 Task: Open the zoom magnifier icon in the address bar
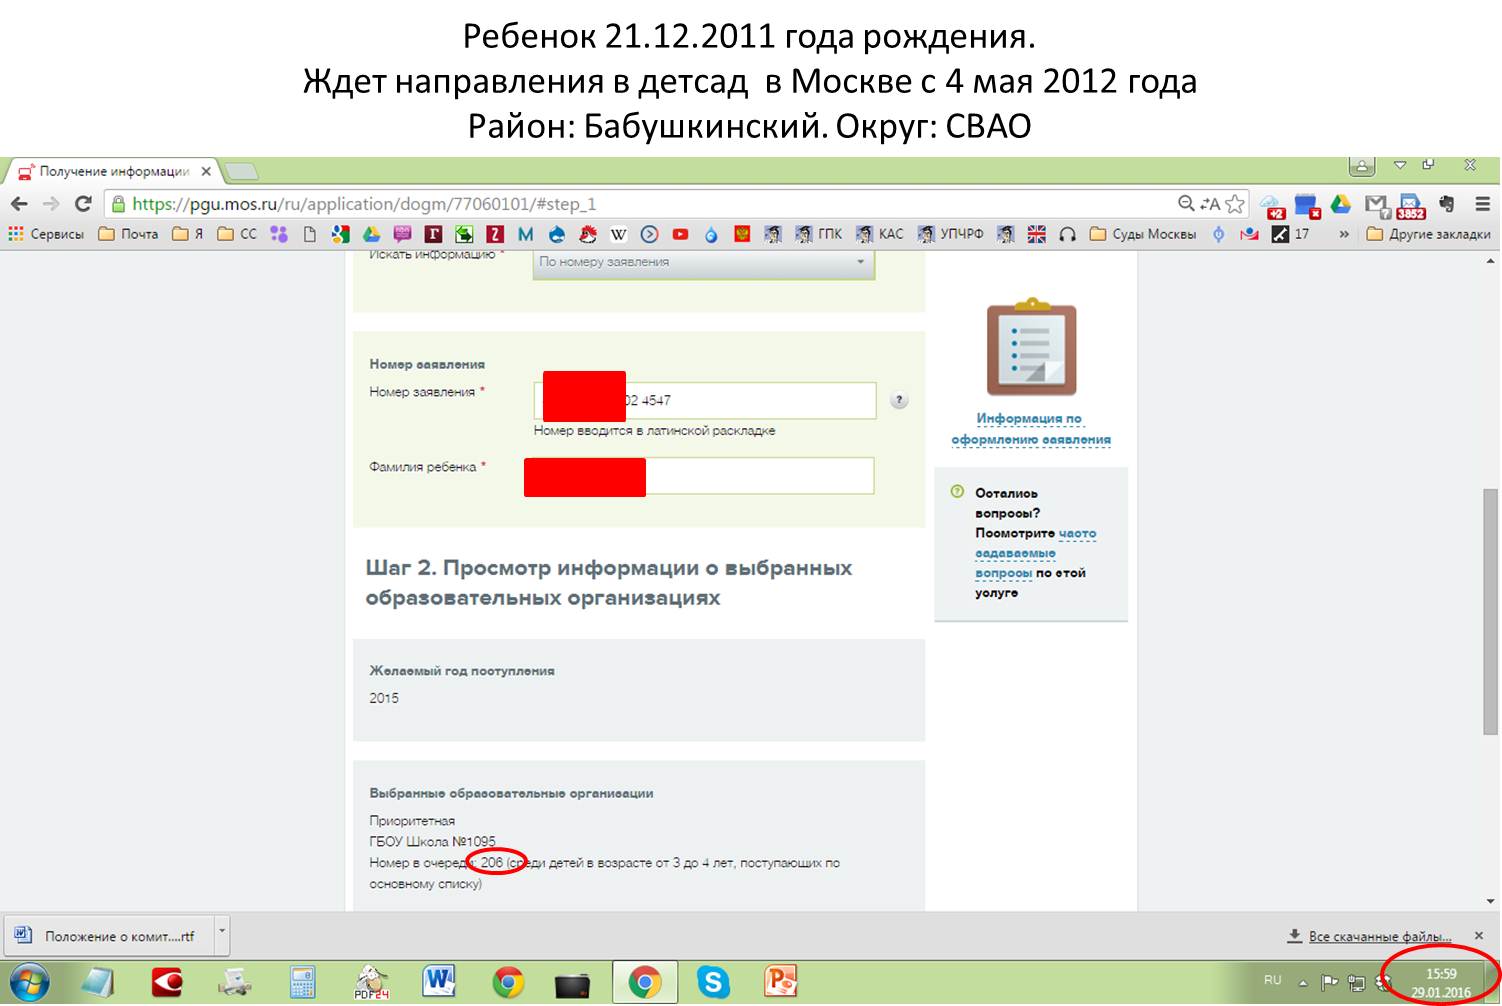tap(1186, 204)
